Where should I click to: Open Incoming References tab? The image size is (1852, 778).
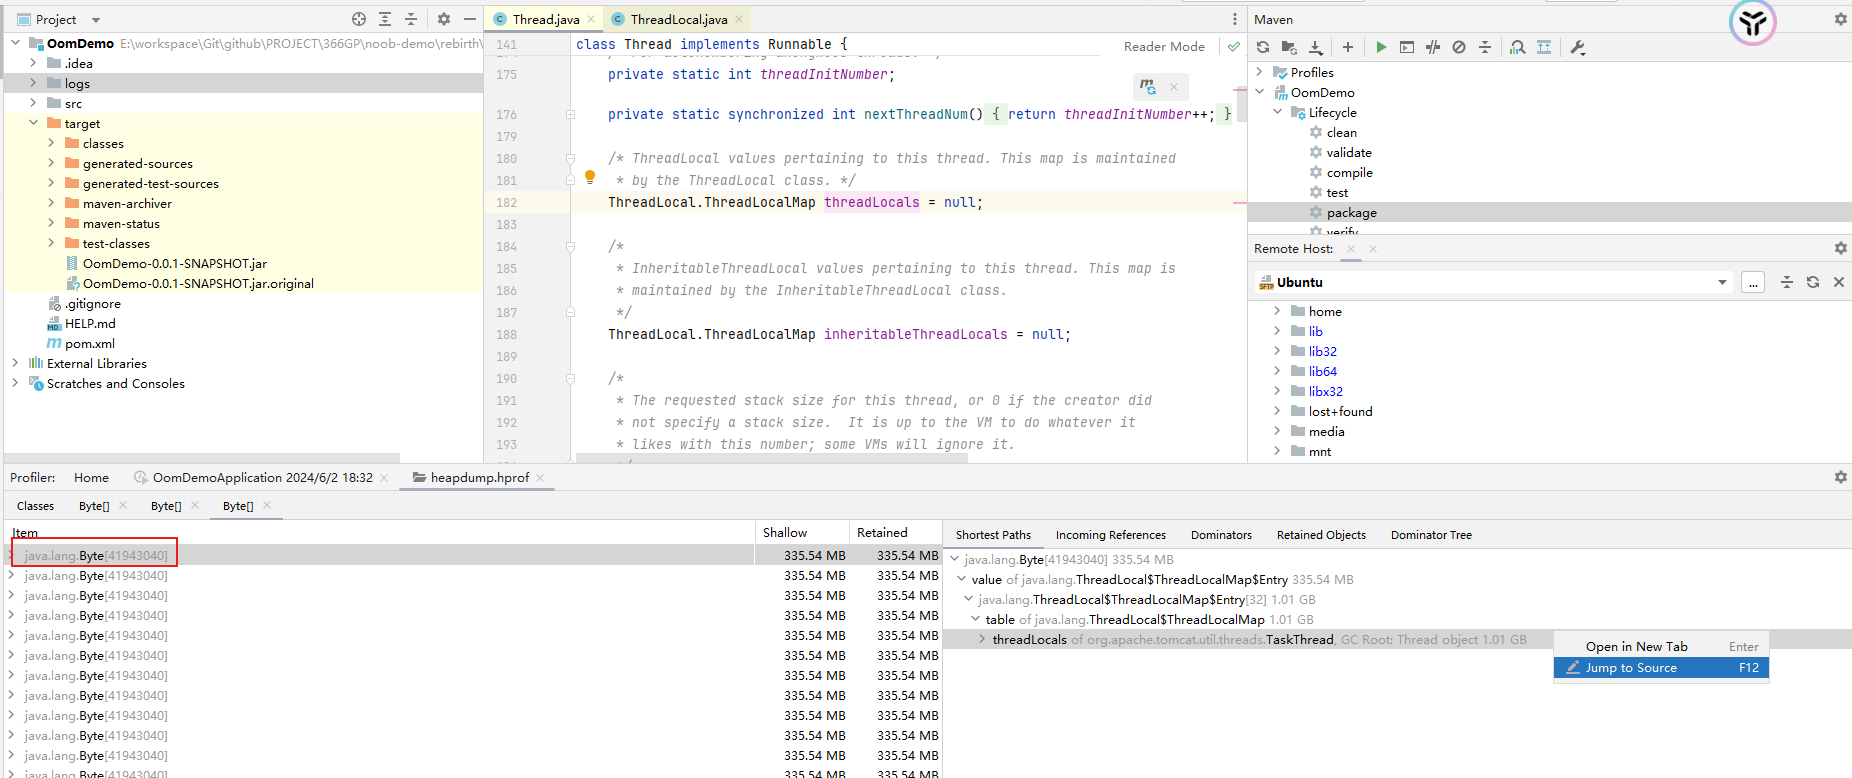pyautogui.click(x=1110, y=535)
